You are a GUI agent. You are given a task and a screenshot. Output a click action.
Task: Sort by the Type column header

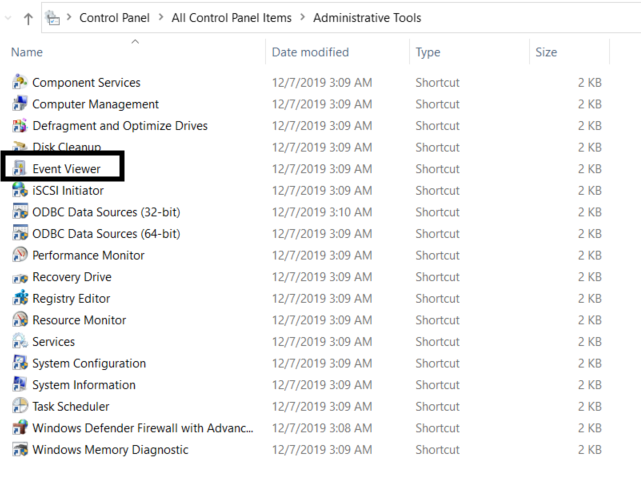[x=428, y=52]
